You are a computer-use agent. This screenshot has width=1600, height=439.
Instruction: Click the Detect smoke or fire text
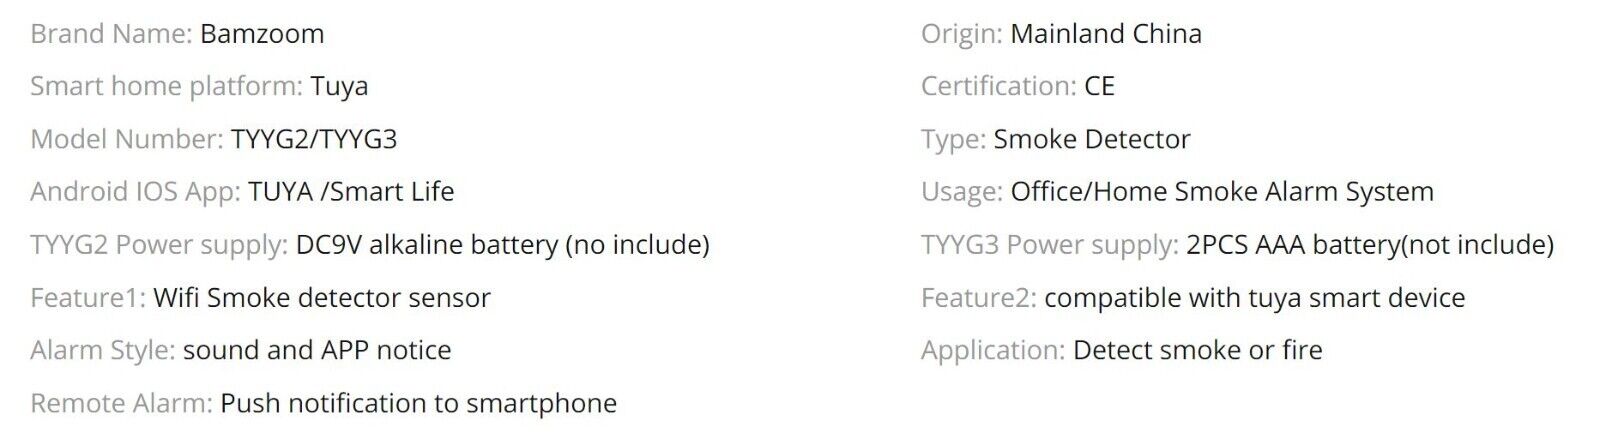pos(1198,350)
